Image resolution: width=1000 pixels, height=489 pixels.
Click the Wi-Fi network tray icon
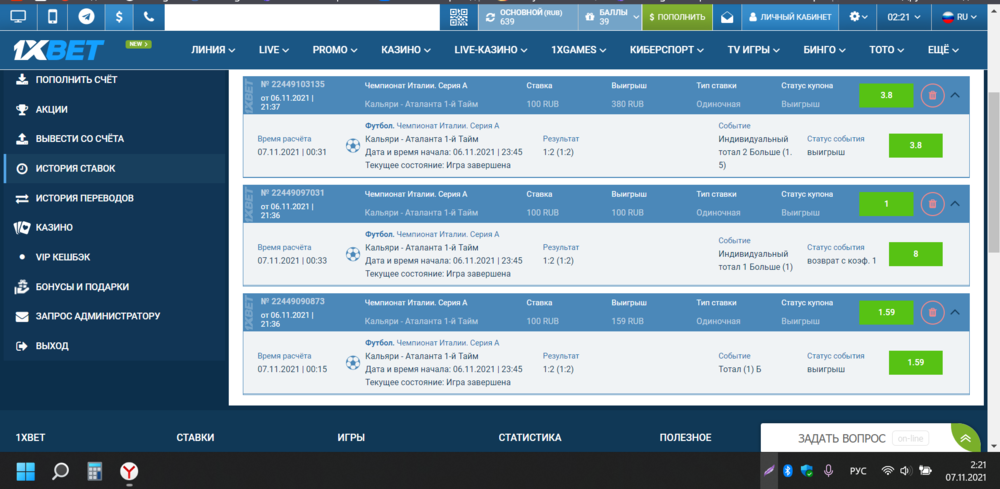tap(887, 471)
